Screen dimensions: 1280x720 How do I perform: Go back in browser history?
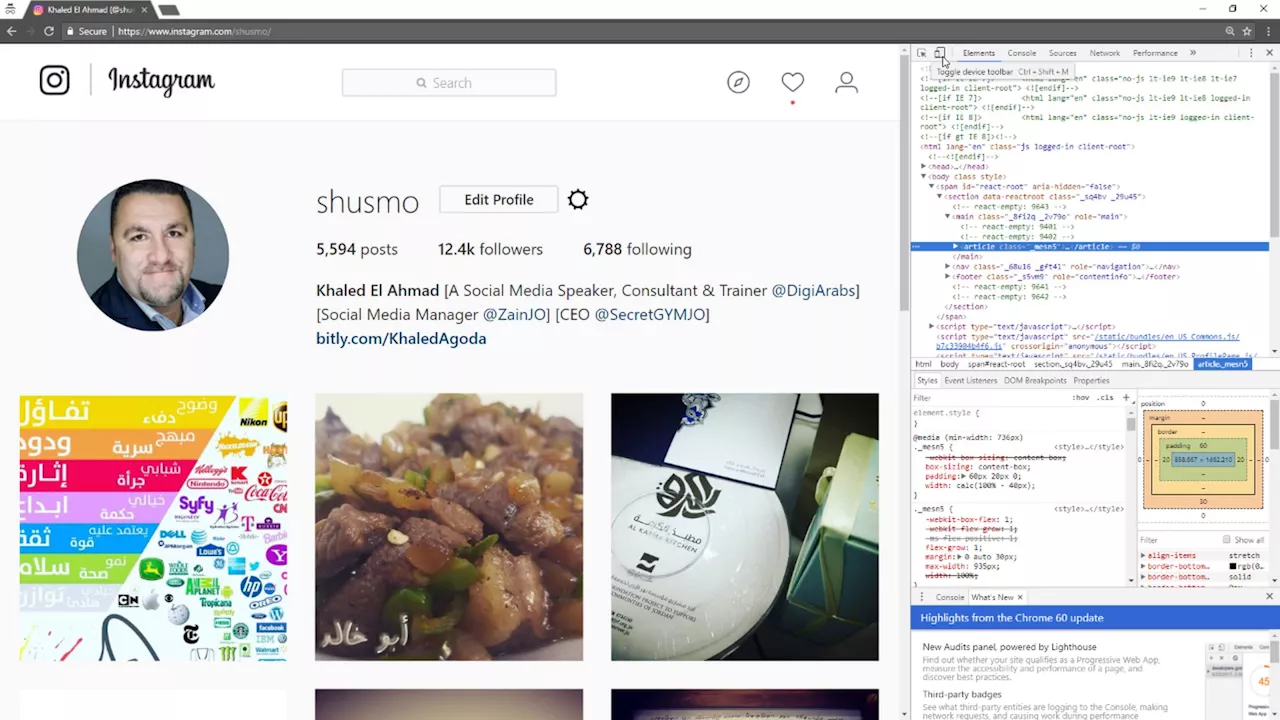click(x=11, y=31)
